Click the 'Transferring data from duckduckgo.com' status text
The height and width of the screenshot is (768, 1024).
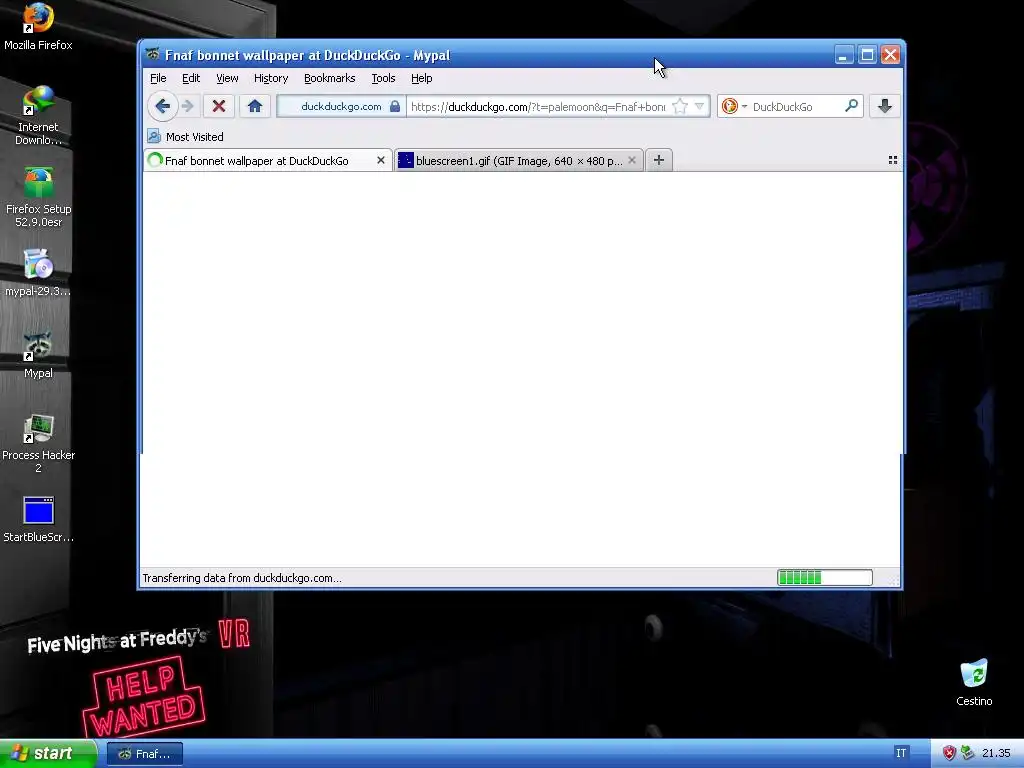click(242, 578)
